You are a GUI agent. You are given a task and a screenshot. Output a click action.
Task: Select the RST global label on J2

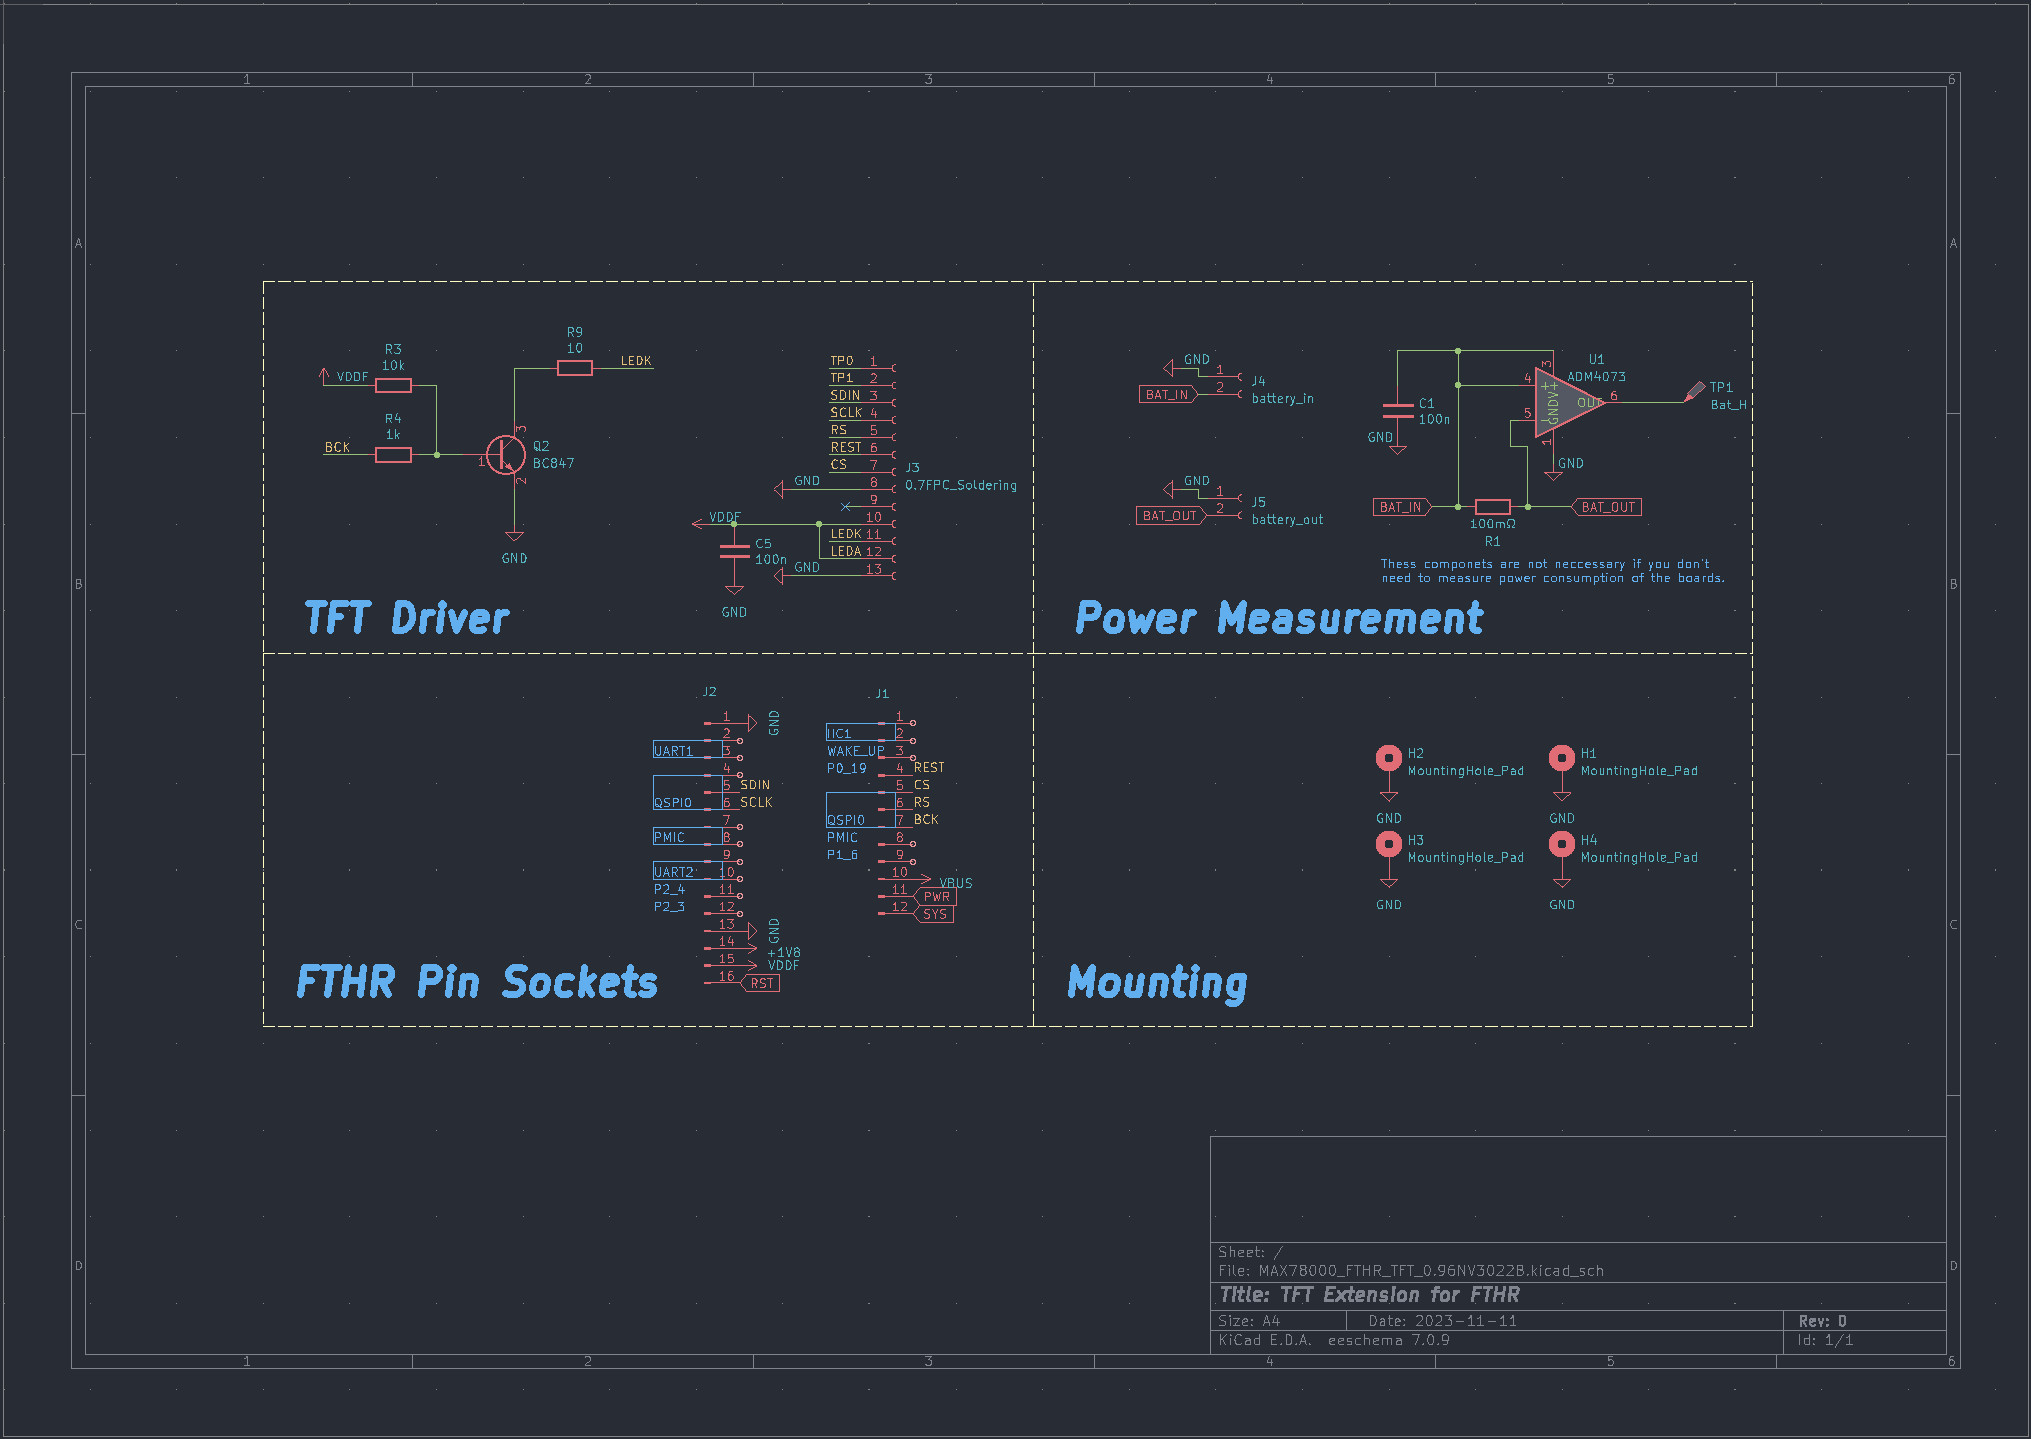coord(760,983)
